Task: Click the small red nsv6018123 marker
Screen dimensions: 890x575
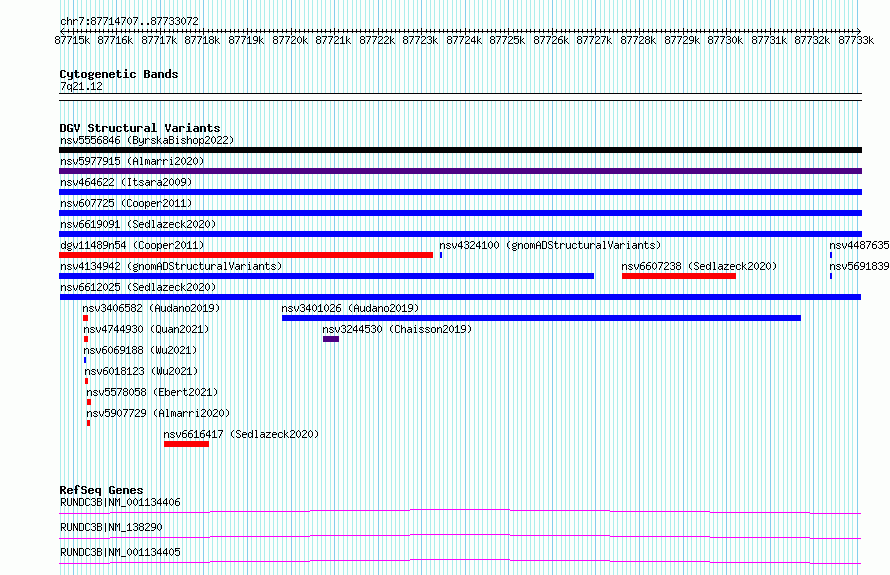Action: tap(87, 381)
